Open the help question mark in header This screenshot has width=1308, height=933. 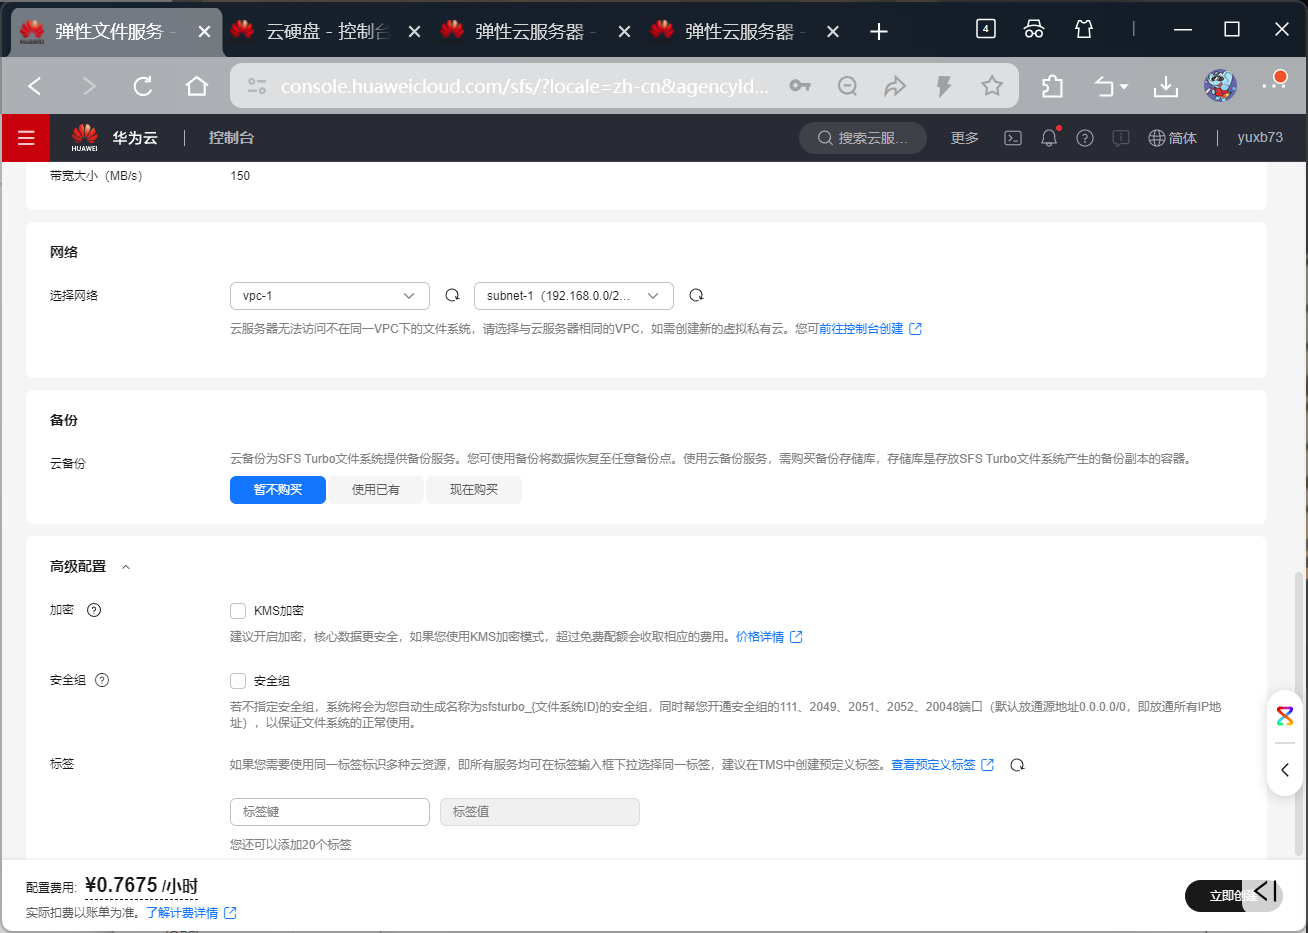pos(1085,138)
